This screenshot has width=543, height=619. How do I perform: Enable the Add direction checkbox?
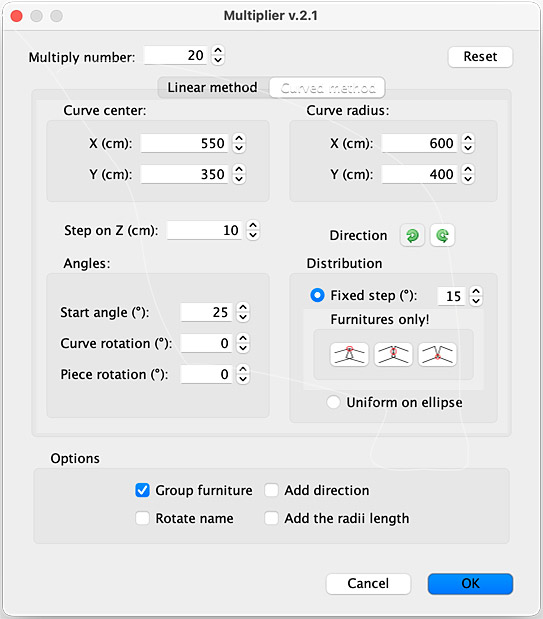tap(271, 490)
